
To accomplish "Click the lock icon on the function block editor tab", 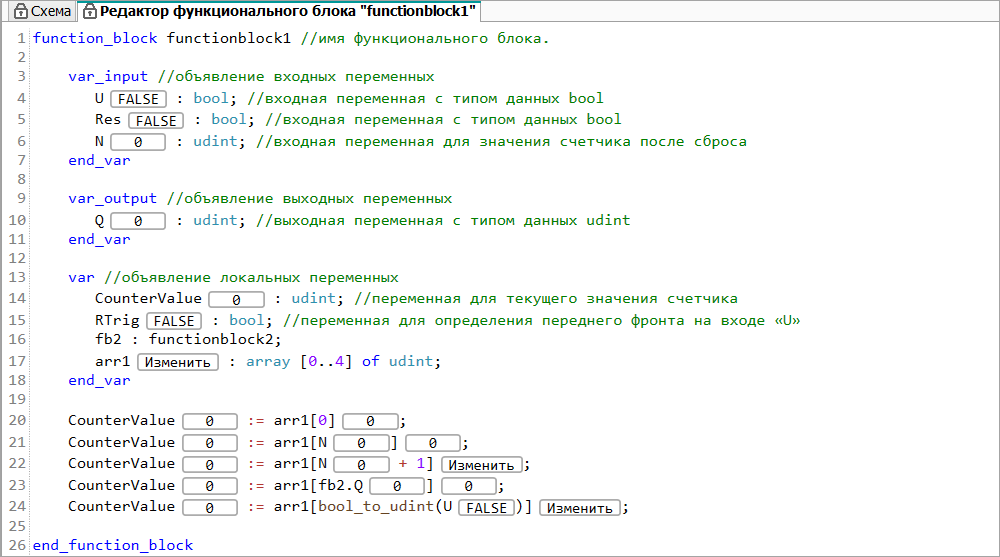I will click(91, 11).
